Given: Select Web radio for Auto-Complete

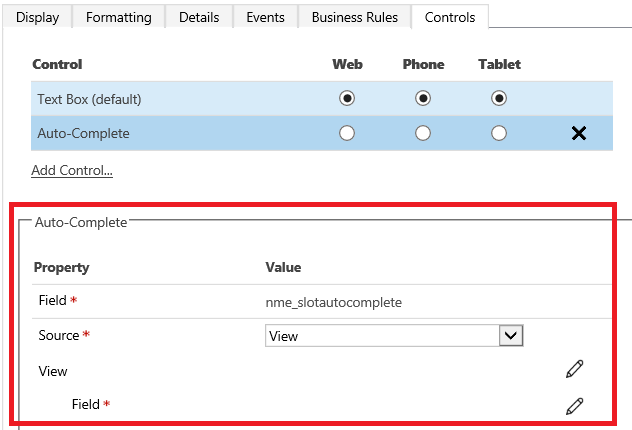Looking at the screenshot, I should pos(347,133).
